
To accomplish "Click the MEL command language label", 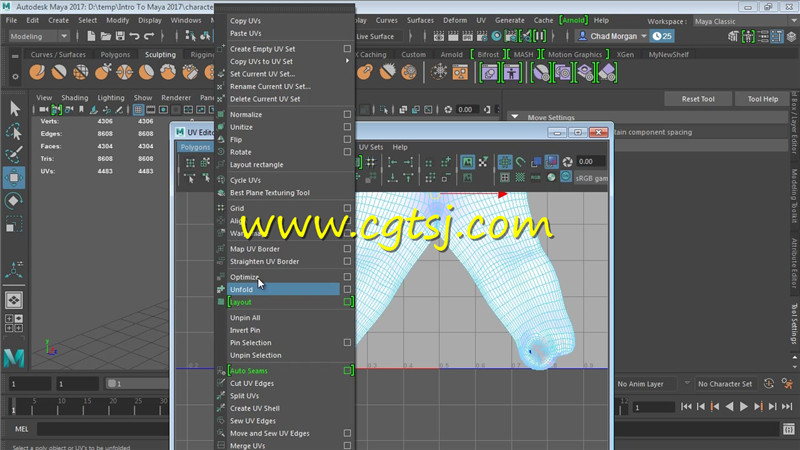I will (x=21, y=429).
